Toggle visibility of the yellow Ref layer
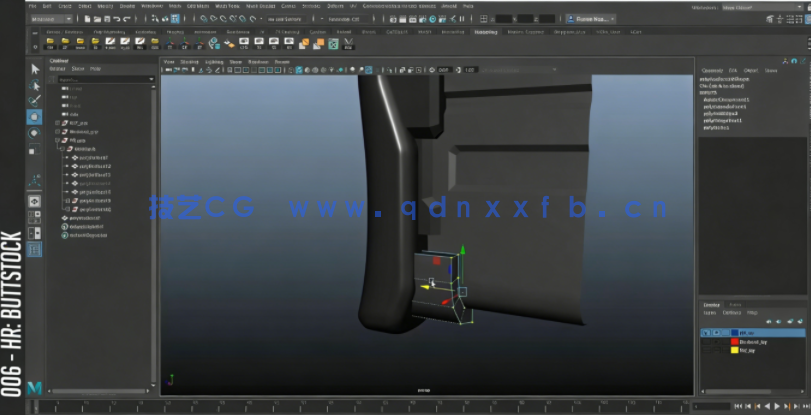811x415 pixels. tap(706, 351)
